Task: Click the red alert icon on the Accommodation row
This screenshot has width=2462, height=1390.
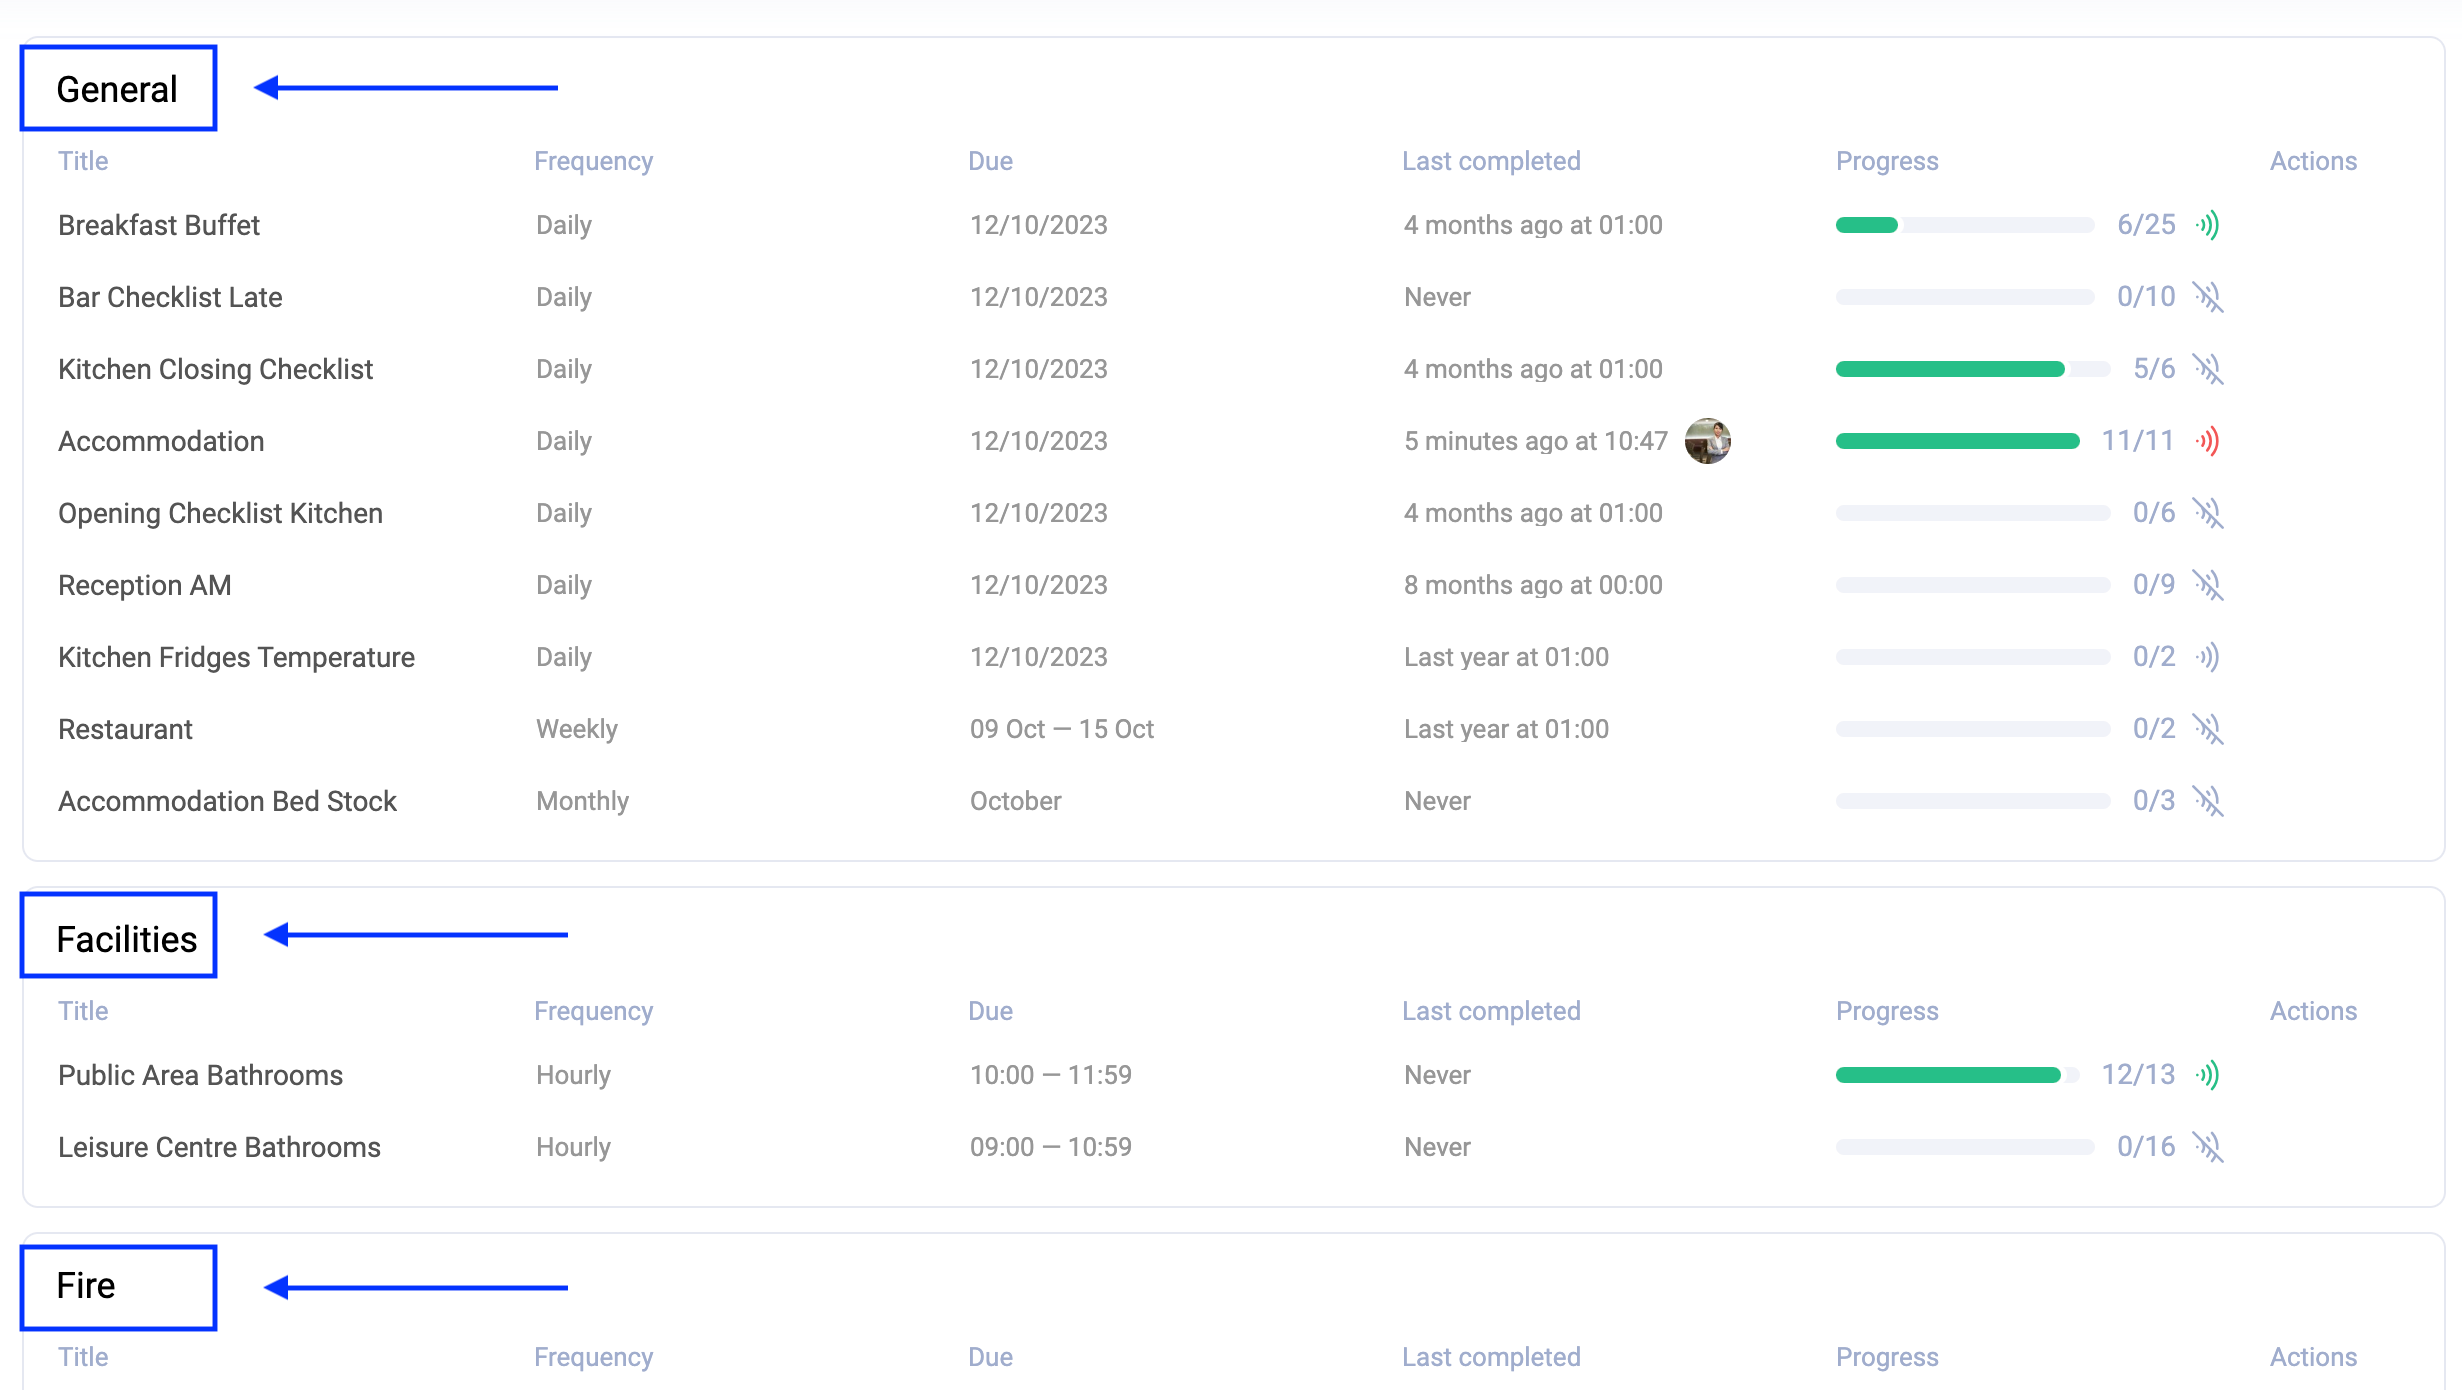Action: tap(2211, 440)
